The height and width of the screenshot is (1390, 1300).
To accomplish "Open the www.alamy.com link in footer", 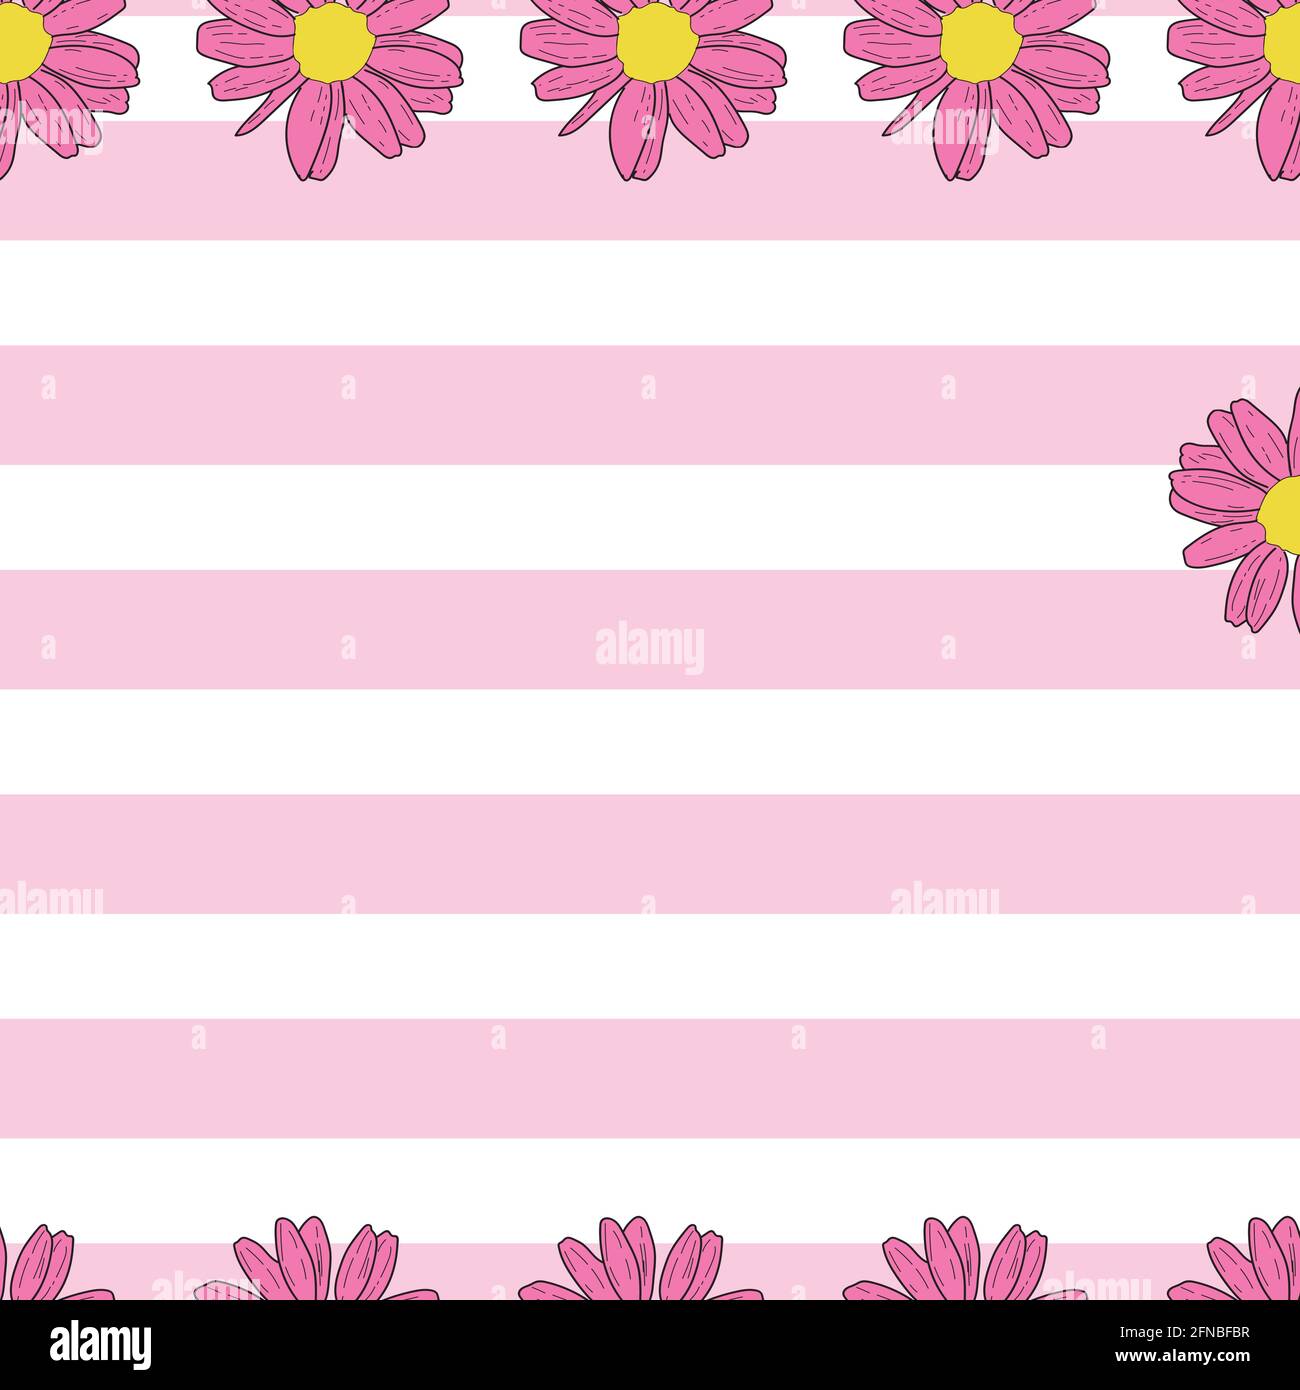I will (x=1181, y=1359).
